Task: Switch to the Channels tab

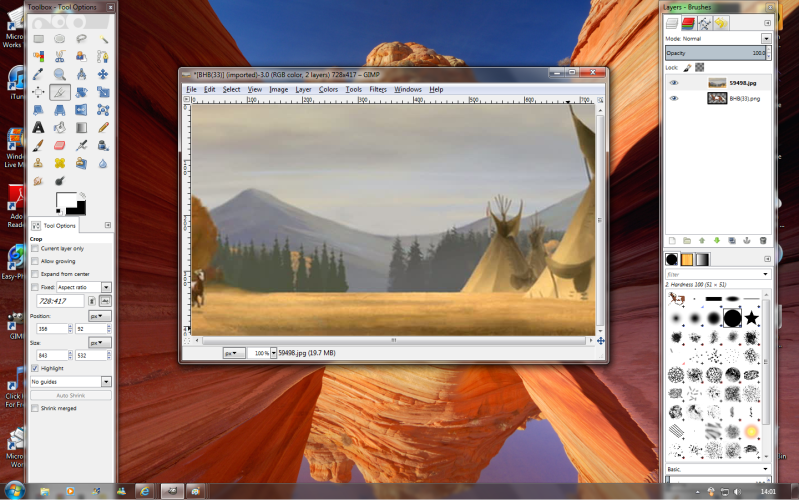Action: point(688,23)
